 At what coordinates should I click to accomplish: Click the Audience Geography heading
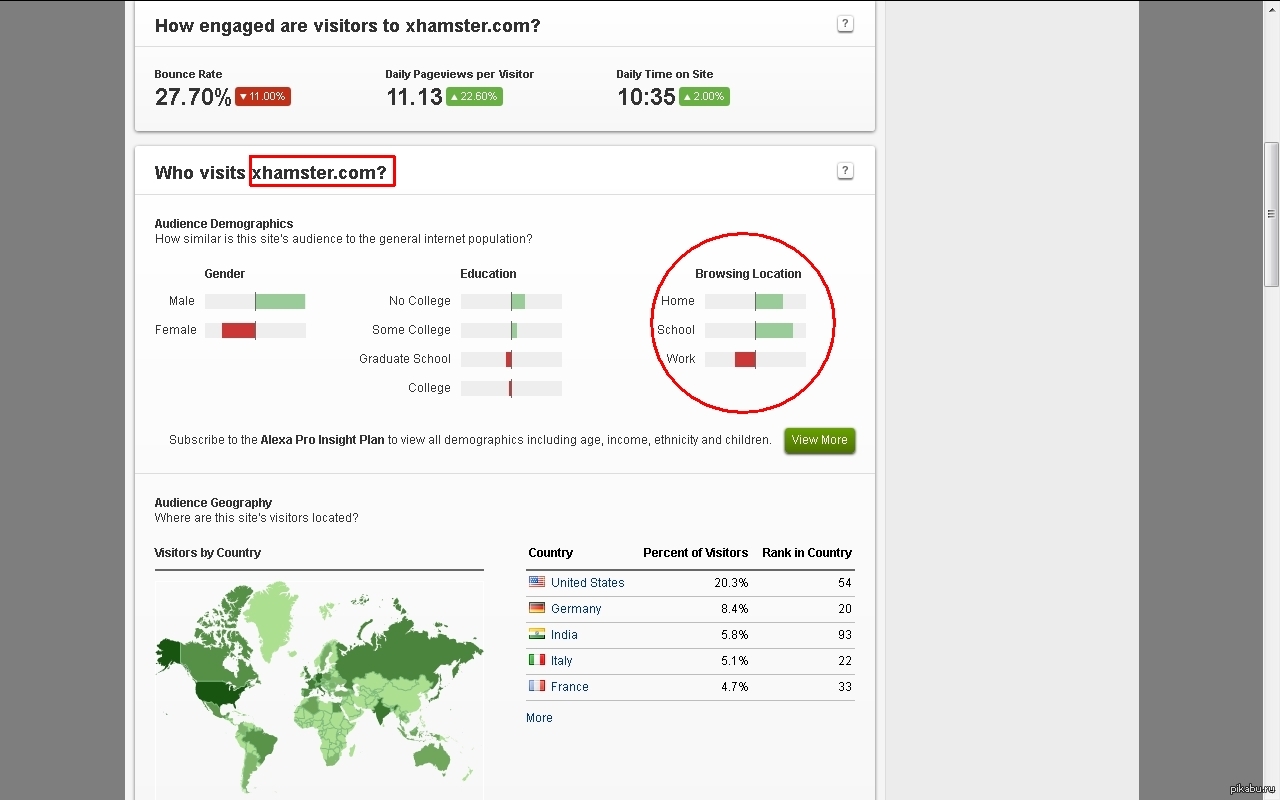point(213,503)
